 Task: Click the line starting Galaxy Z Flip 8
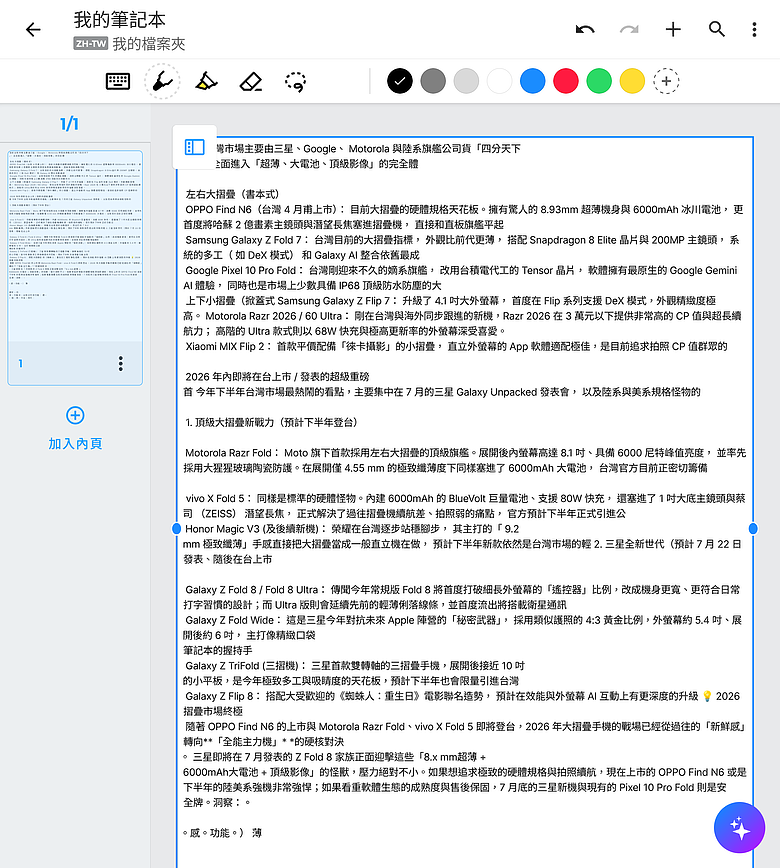pyautogui.click(x=462, y=696)
